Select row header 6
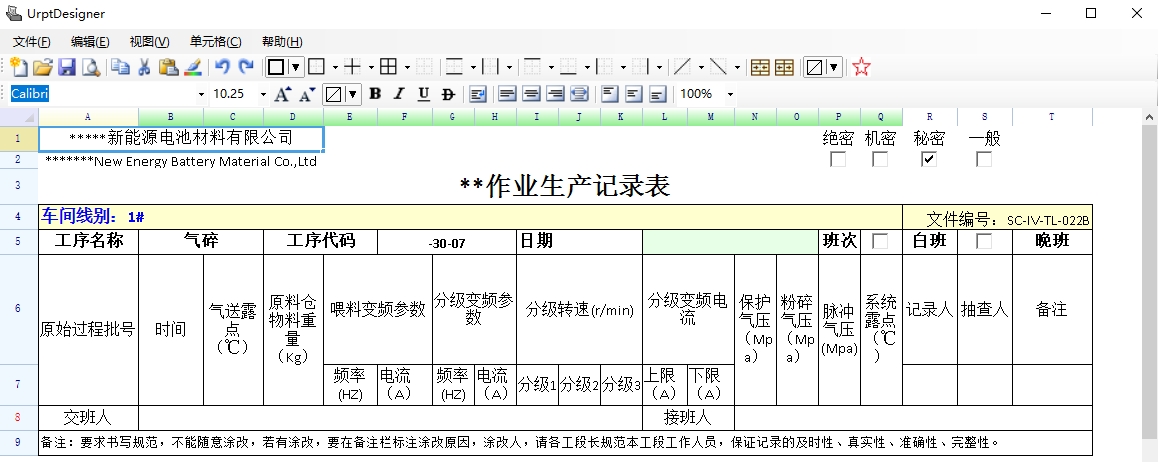1158x462 pixels. pyautogui.click(x=18, y=309)
